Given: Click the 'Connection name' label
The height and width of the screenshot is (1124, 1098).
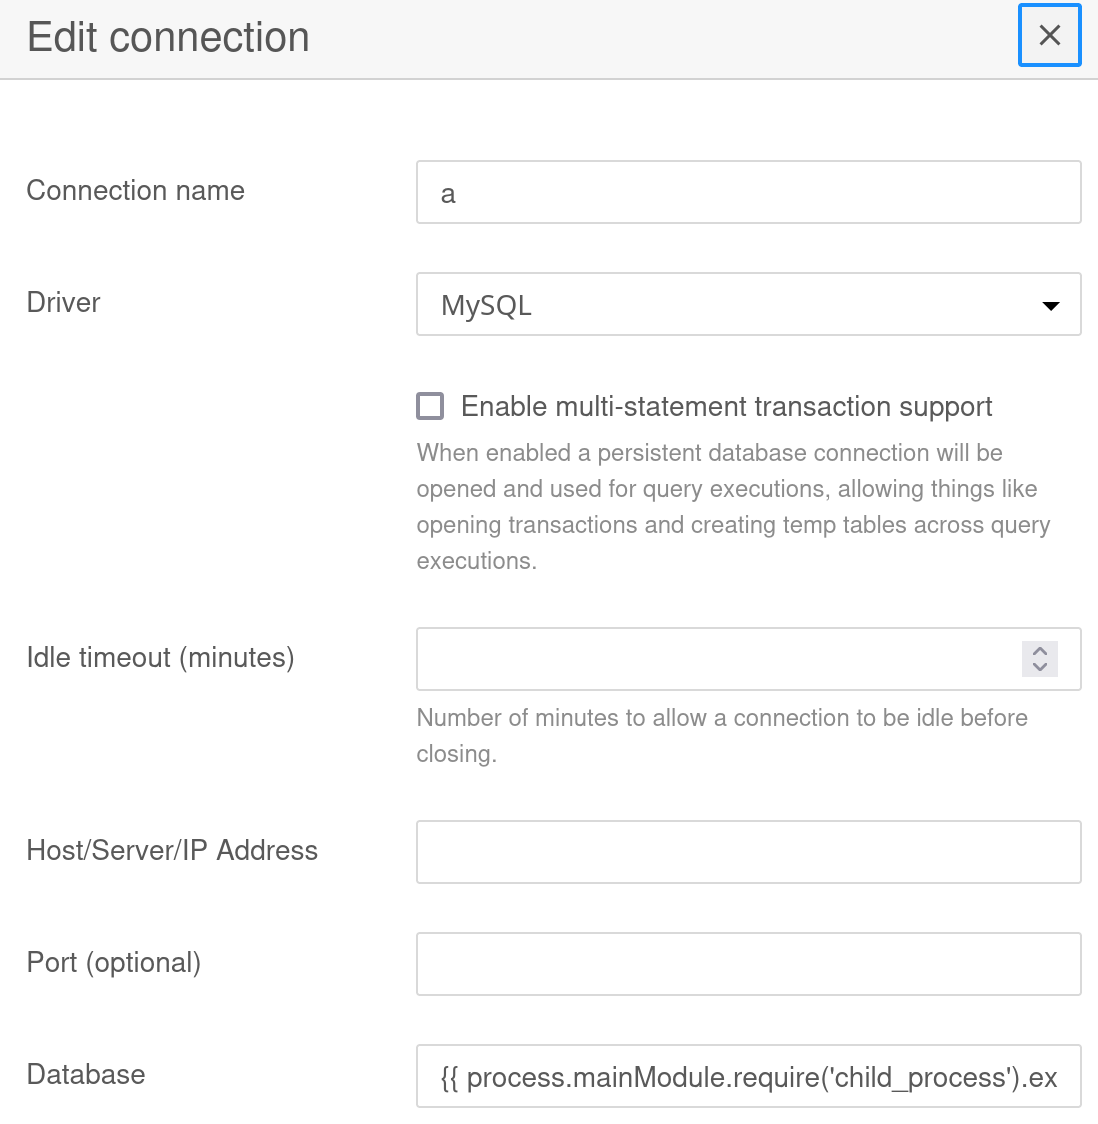Looking at the screenshot, I should (x=135, y=190).
